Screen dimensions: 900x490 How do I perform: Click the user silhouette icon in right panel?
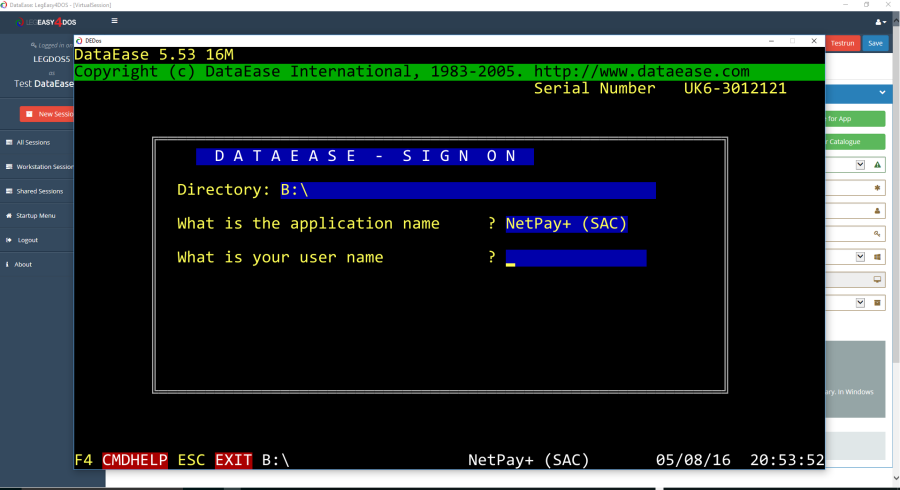tap(877, 211)
